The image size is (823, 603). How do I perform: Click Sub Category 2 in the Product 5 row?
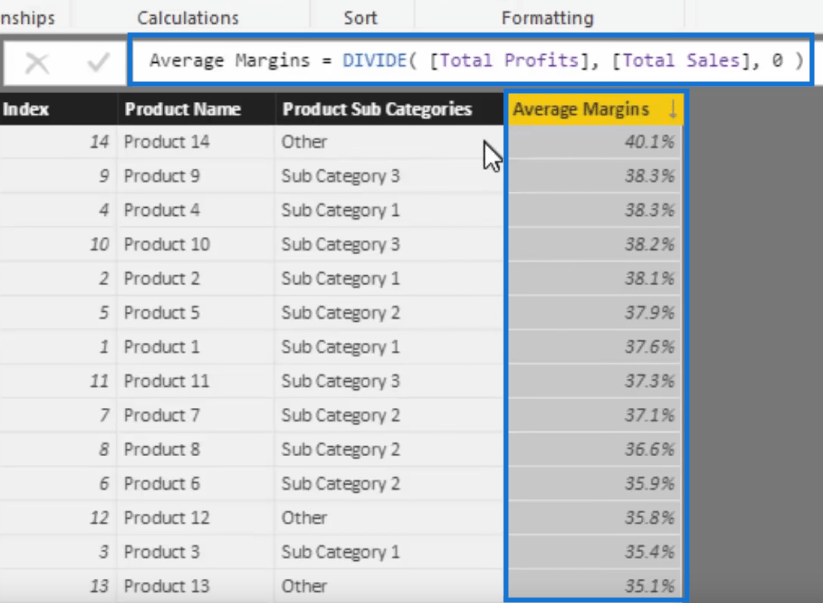[x=340, y=313]
